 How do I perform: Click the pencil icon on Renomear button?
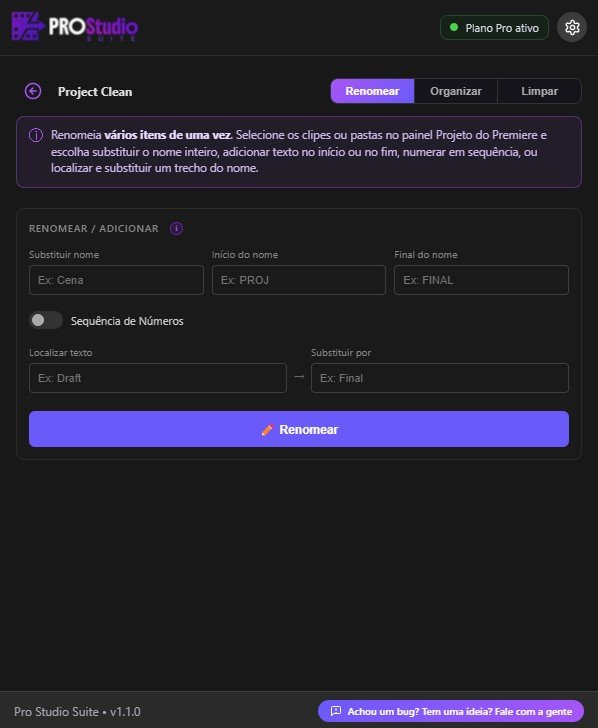click(267, 430)
